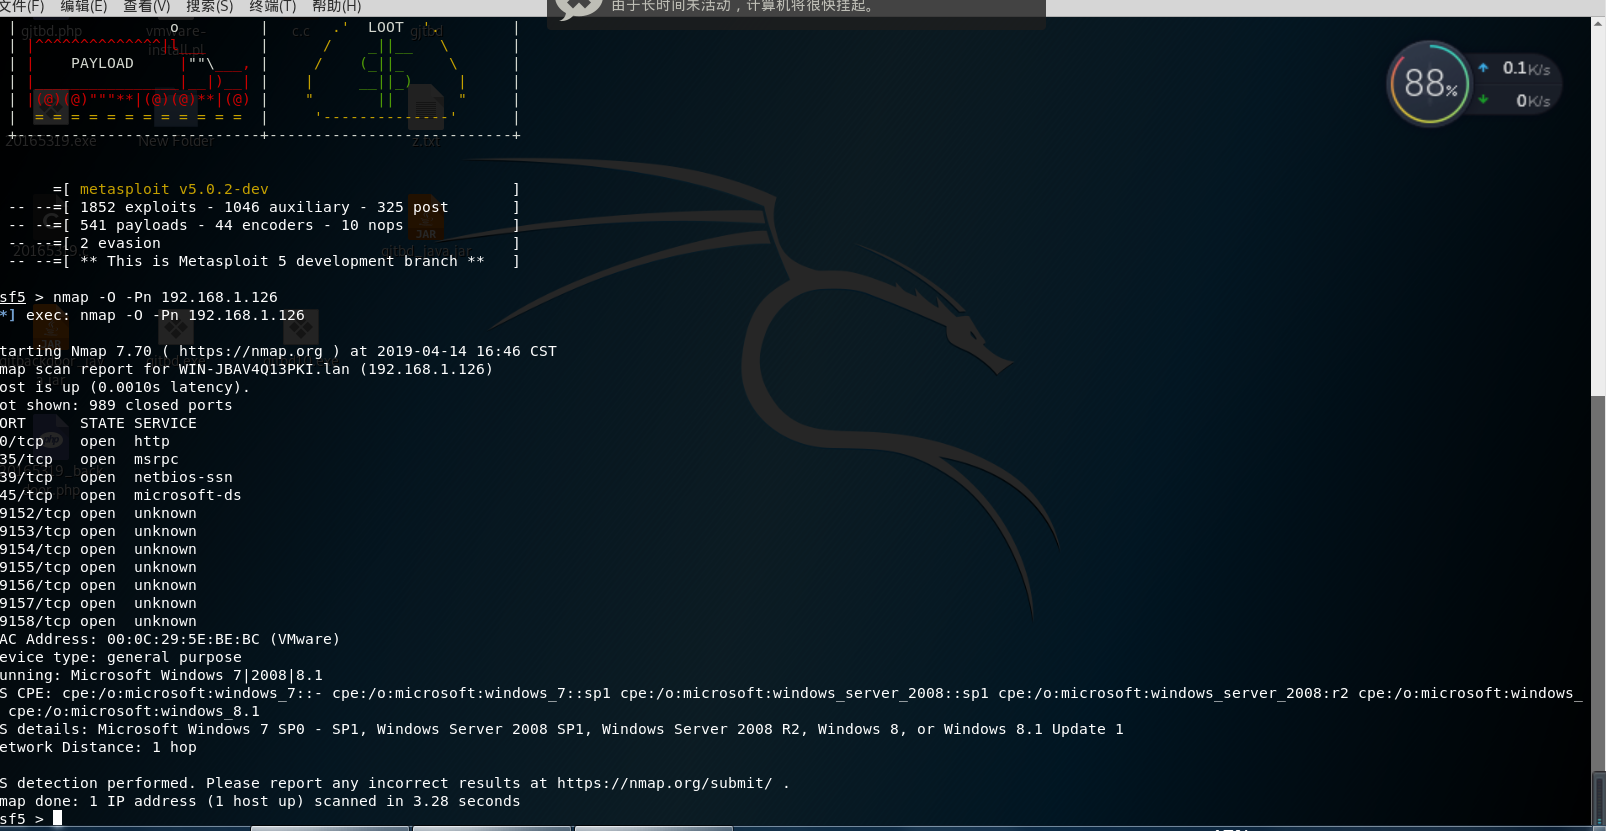The image size is (1606, 831).
Task: Click the 49157/tcp open unknown row
Action: click(x=98, y=603)
